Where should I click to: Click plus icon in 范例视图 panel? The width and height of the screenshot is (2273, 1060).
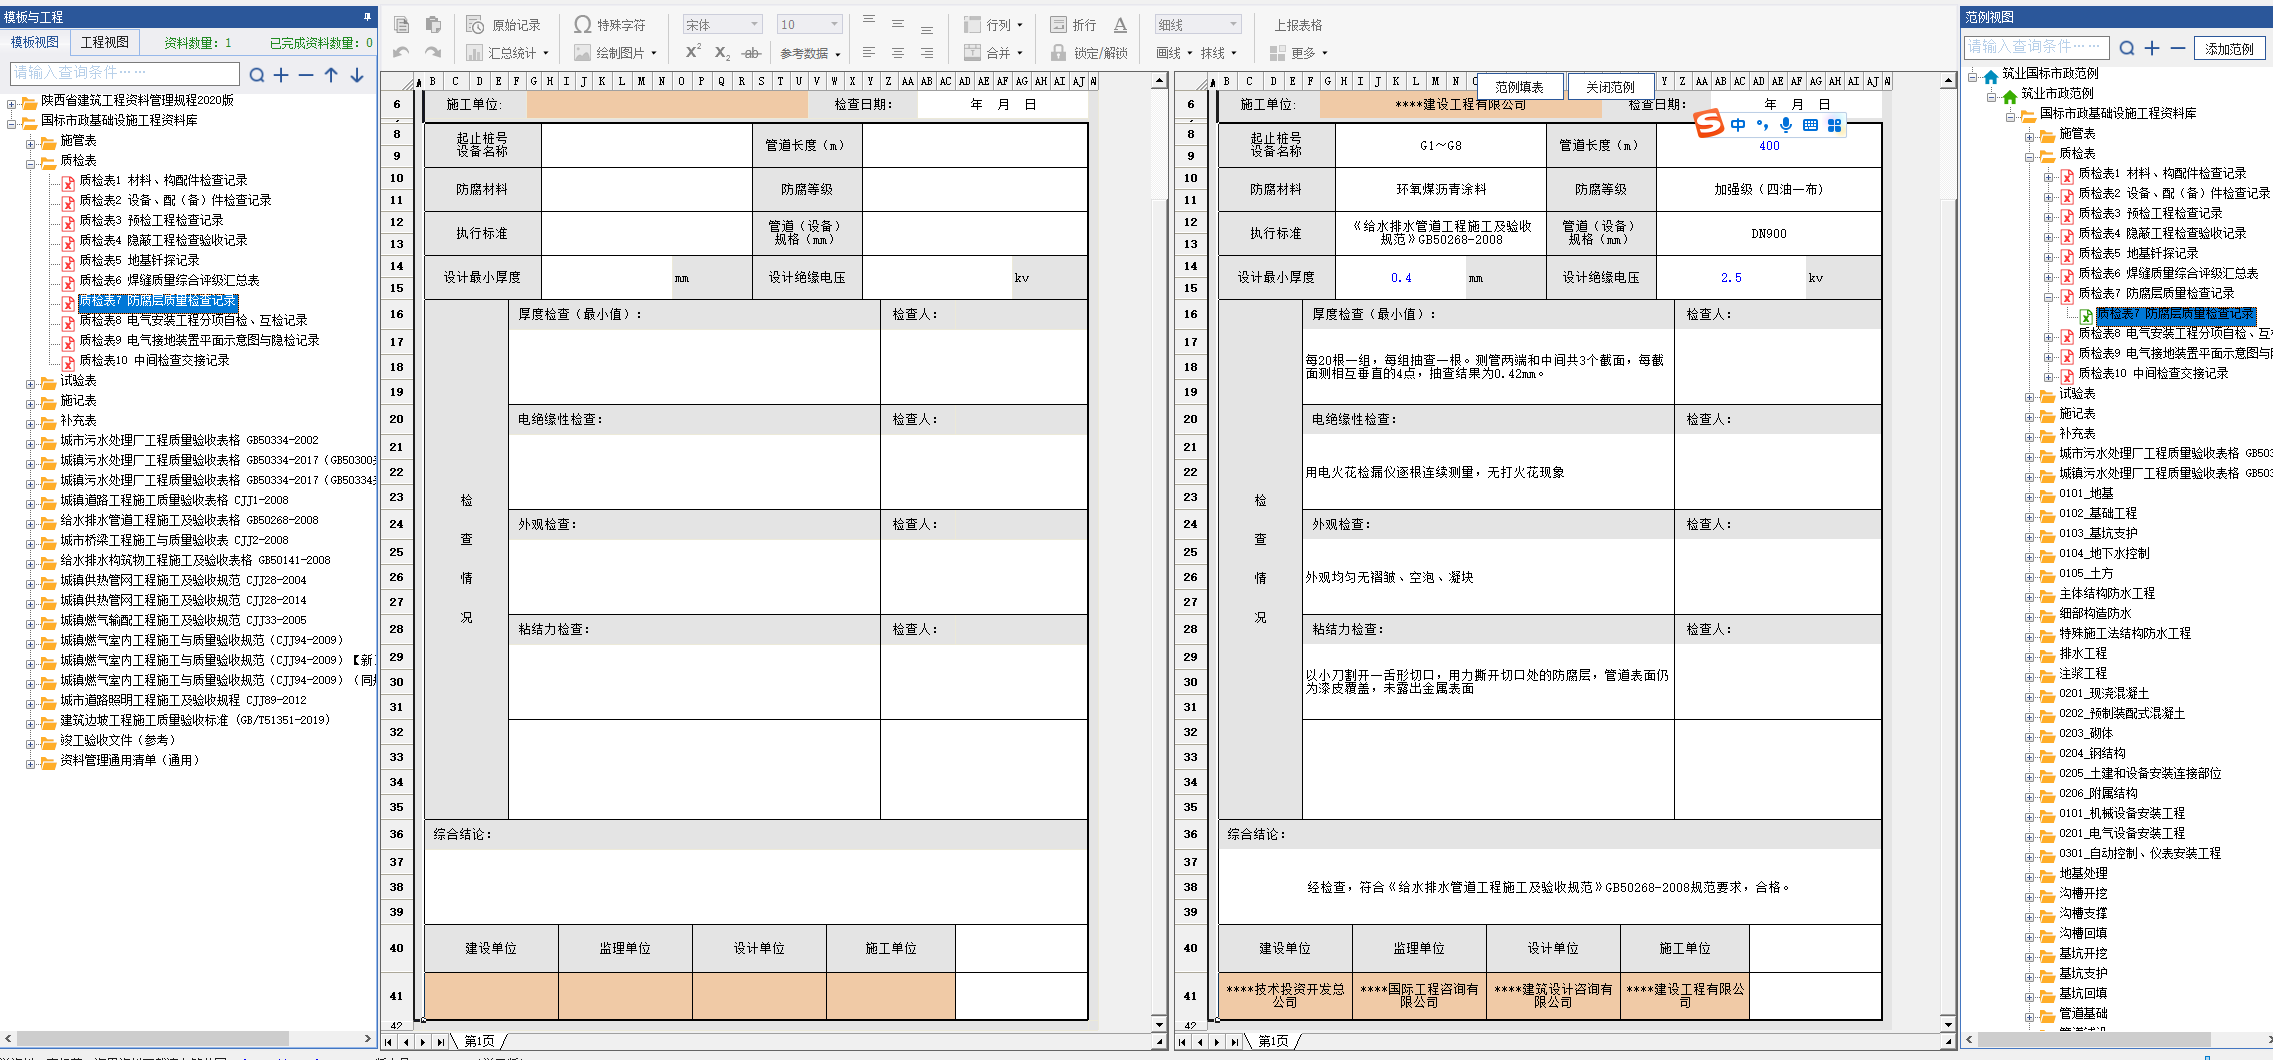pos(2152,48)
